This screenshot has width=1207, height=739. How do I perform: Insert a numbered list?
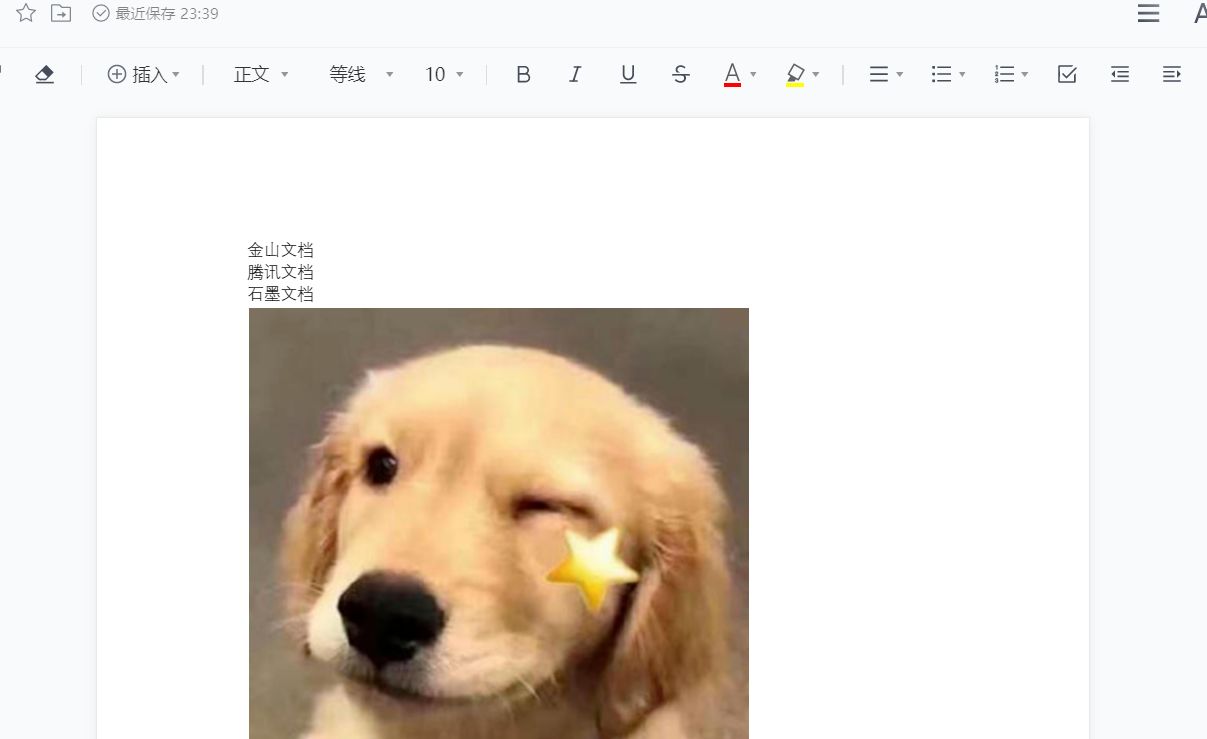point(1004,74)
